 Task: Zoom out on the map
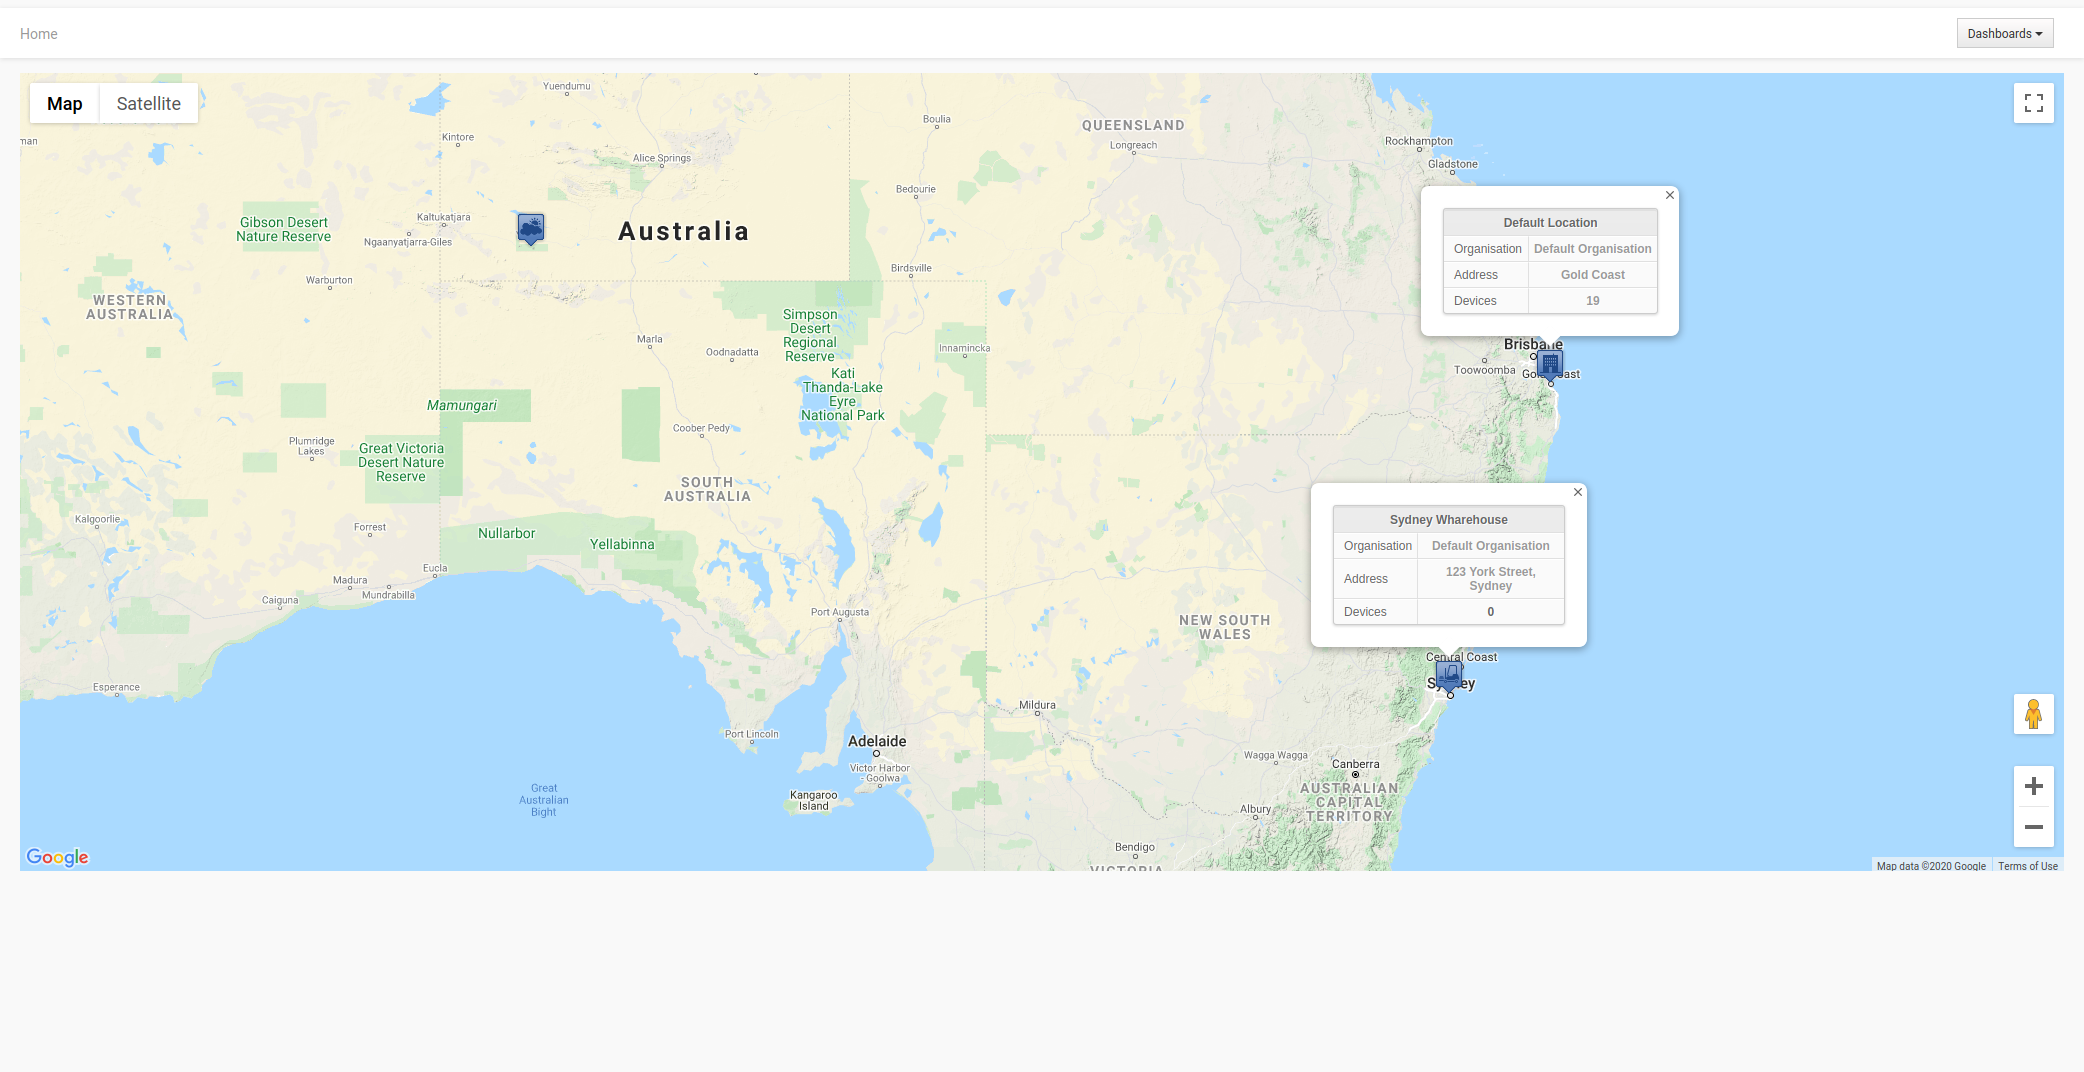[x=2033, y=827]
